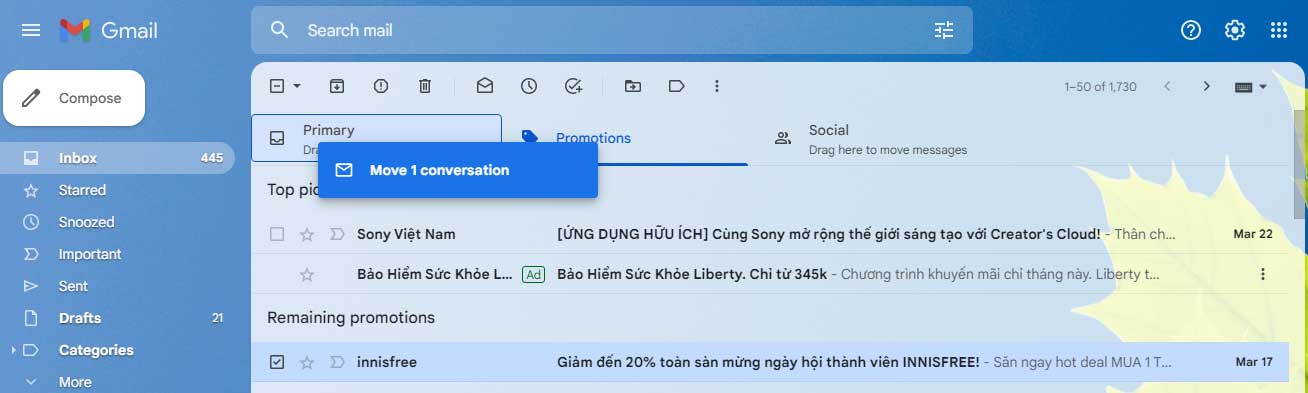This screenshot has height=393, width=1308.
Task: Open the Support help icon
Action: pyautogui.click(x=1191, y=30)
